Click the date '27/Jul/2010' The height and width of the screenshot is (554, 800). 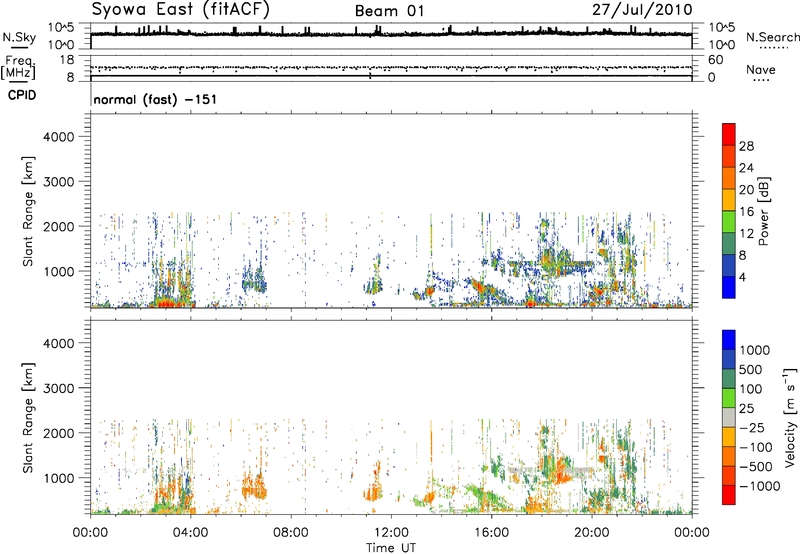642,9
